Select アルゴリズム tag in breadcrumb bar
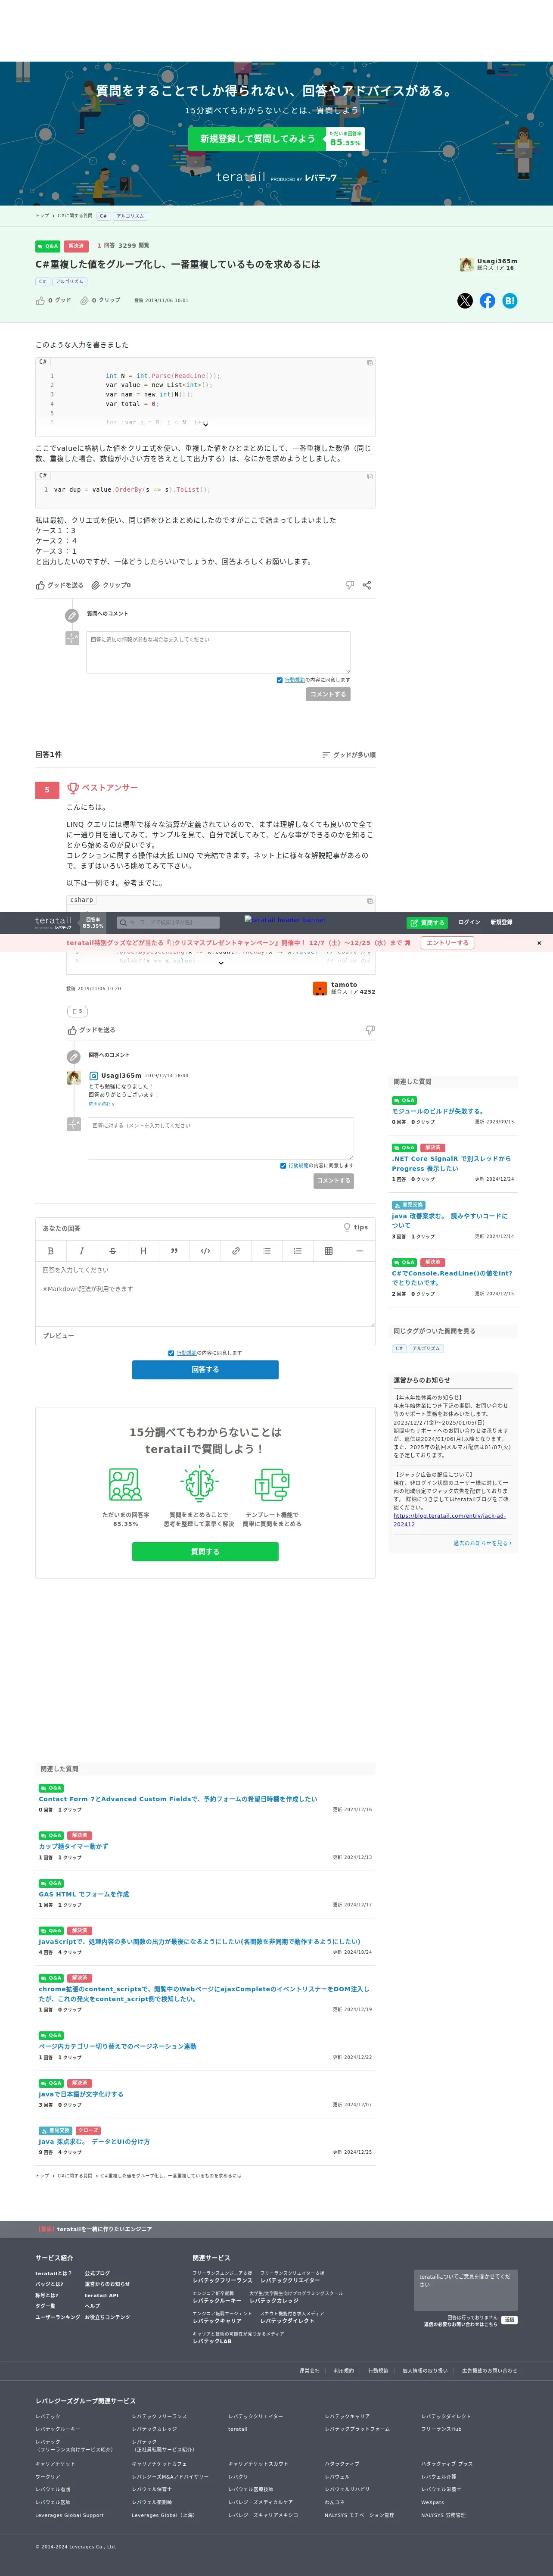Screen dimensions: 553x2576 coord(130,216)
